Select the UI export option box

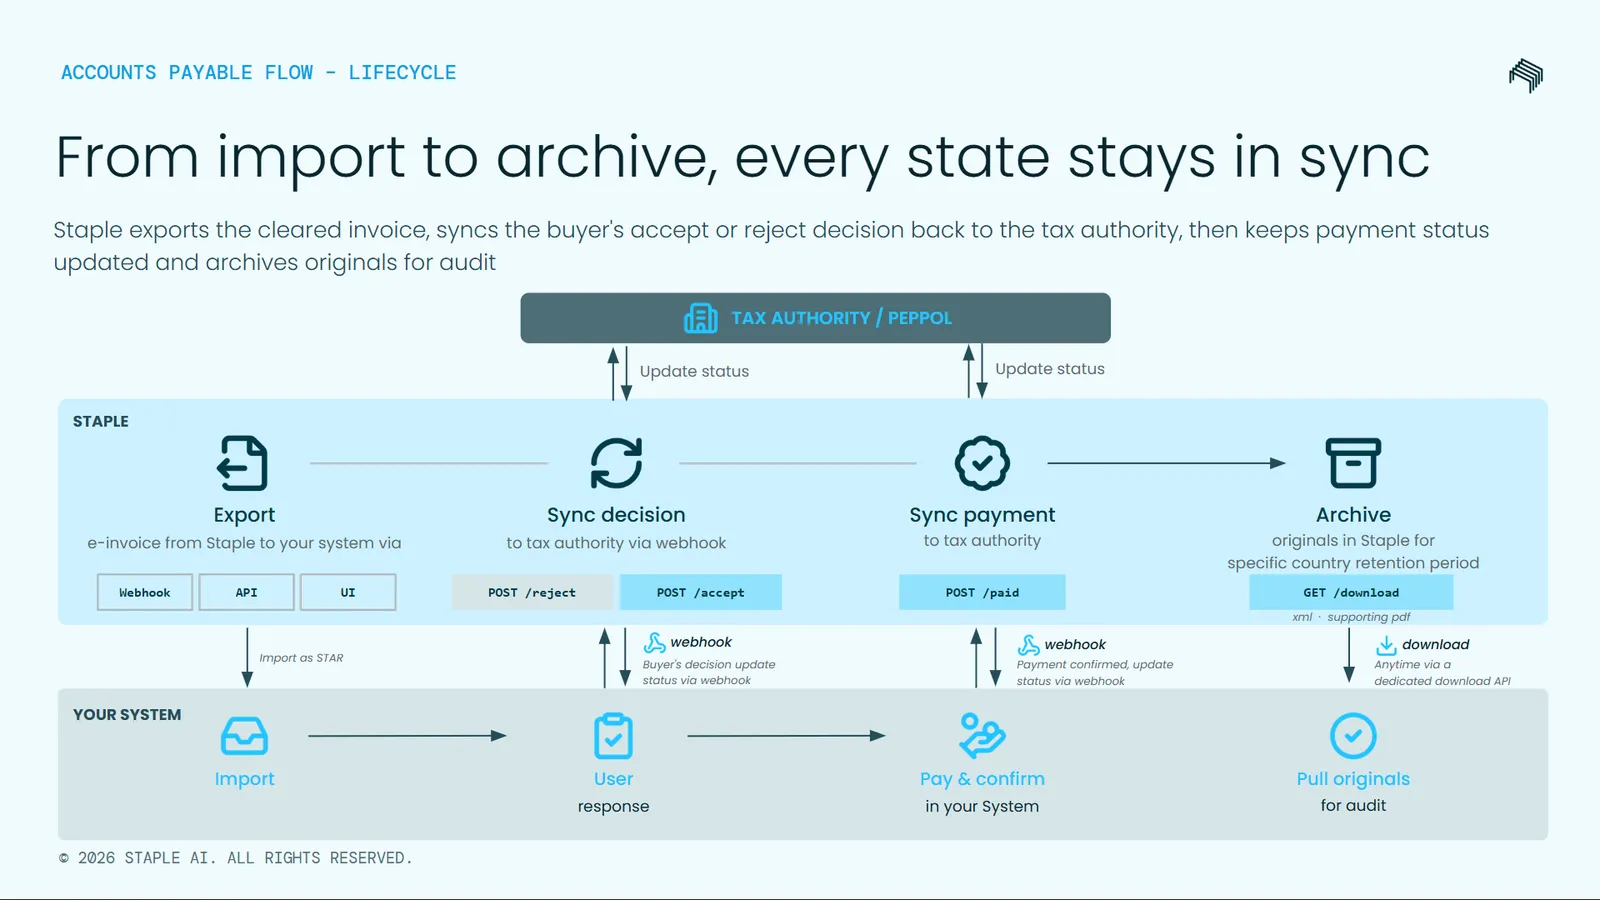pos(348,592)
